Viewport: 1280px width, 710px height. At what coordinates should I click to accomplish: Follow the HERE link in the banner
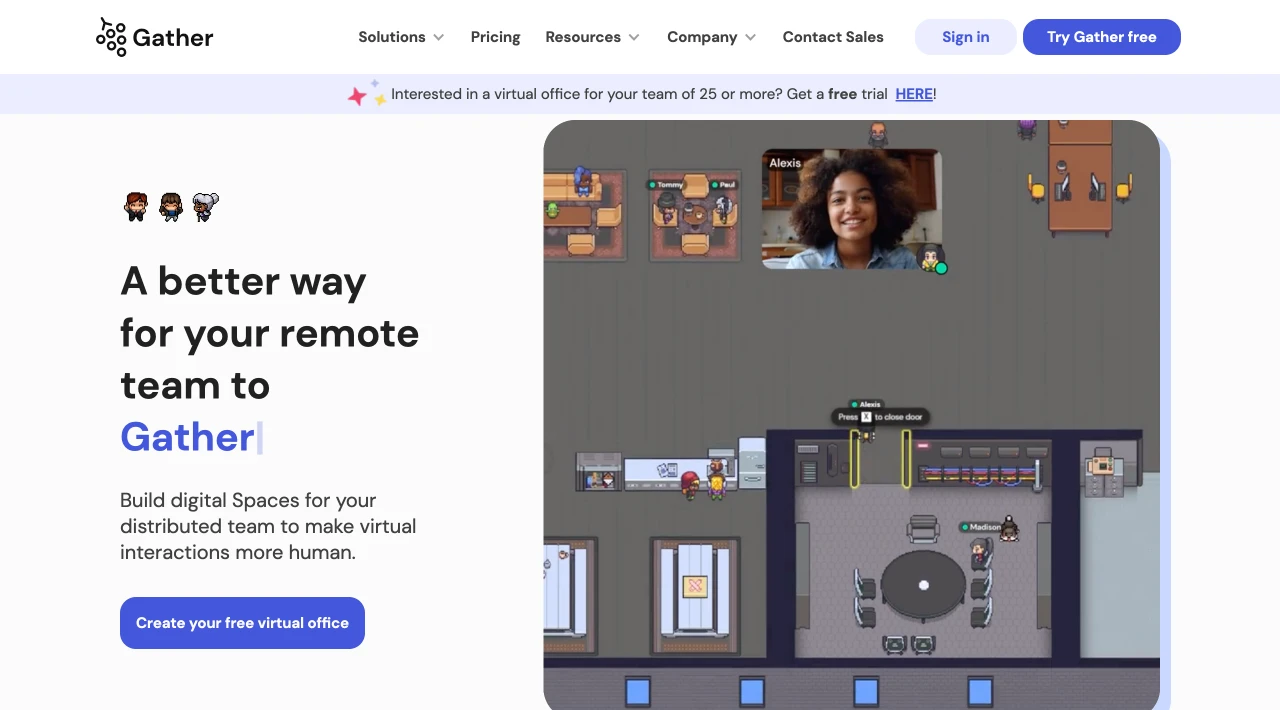[914, 94]
